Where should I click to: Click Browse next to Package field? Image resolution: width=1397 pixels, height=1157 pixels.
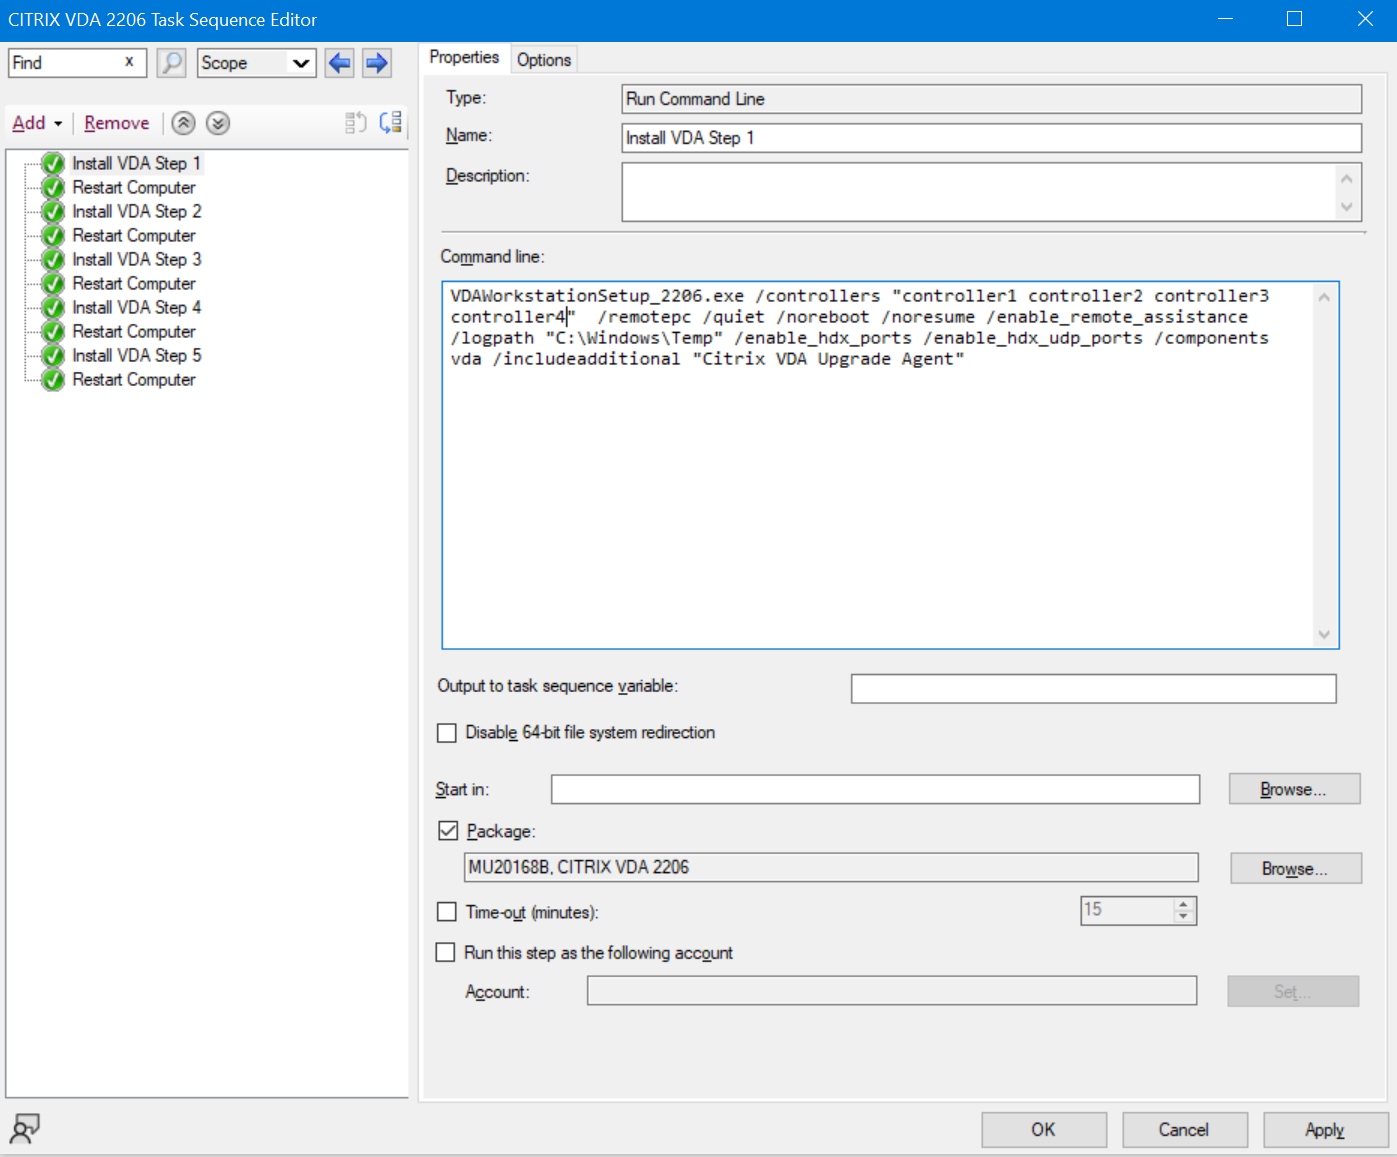click(x=1295, y=869)
